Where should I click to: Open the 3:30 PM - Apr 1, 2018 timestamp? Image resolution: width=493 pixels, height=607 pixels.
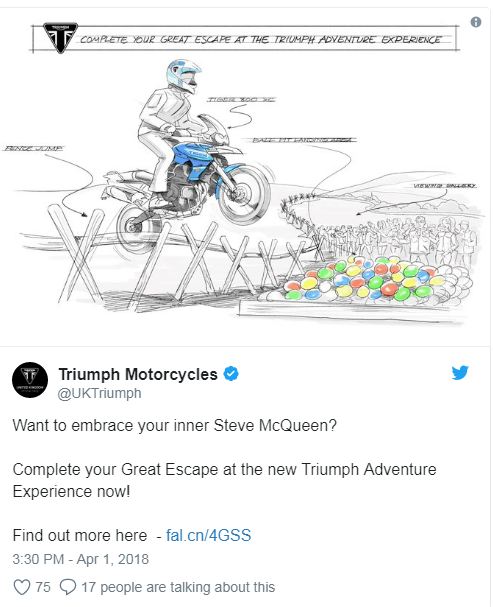(80, 559)
